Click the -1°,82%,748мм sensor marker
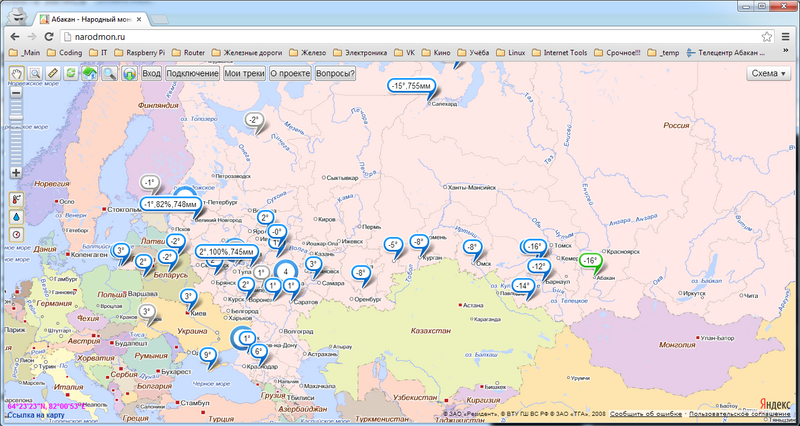 [x=170, y=204]
